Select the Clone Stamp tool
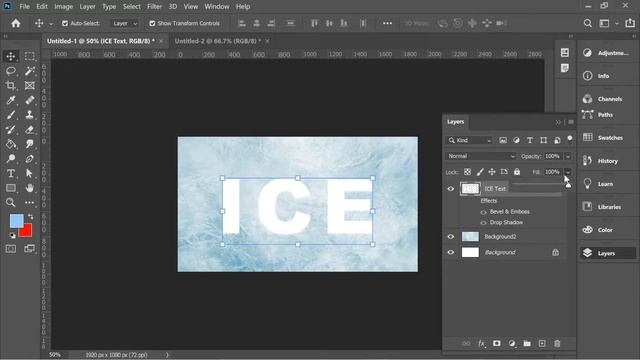Screen dimensions: 640x360 pyautogui.click(x=29, y=115)
